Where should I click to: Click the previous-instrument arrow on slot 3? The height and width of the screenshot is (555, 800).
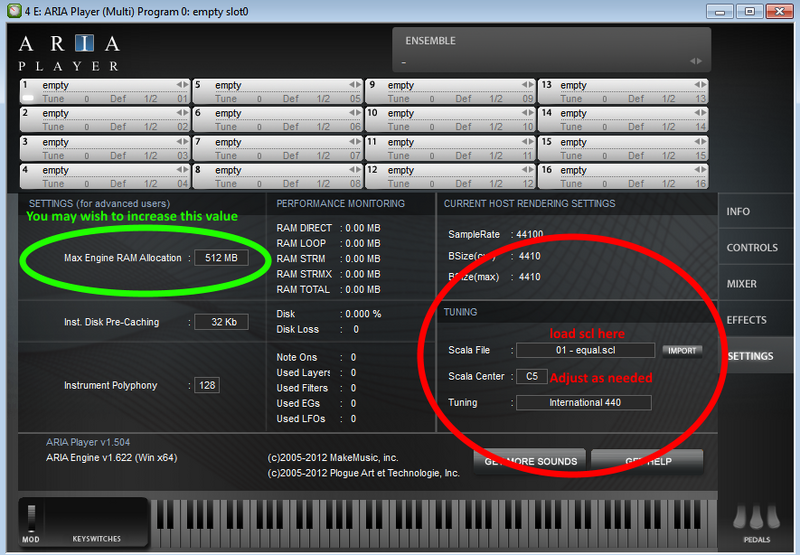(x=180, y=141)
